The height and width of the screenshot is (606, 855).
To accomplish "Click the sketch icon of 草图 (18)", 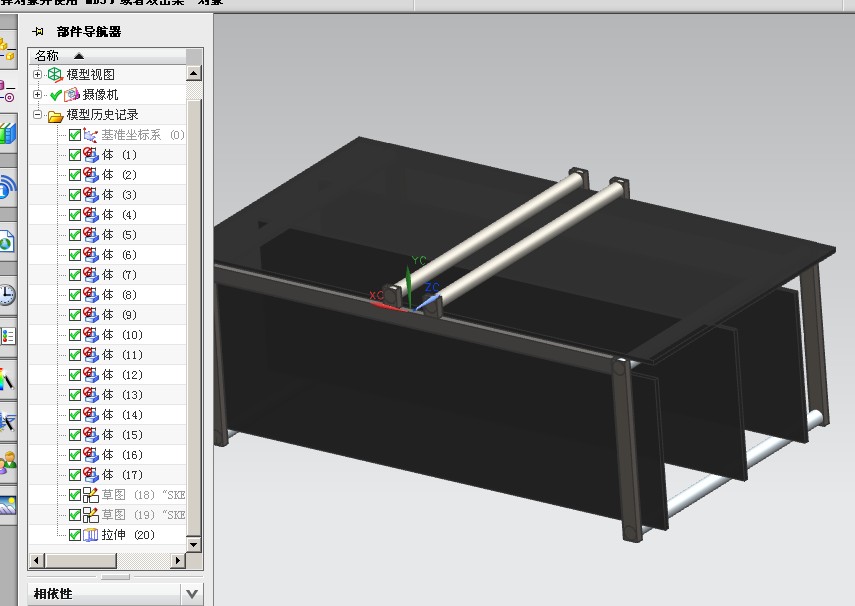I will [x=91, y=495].
